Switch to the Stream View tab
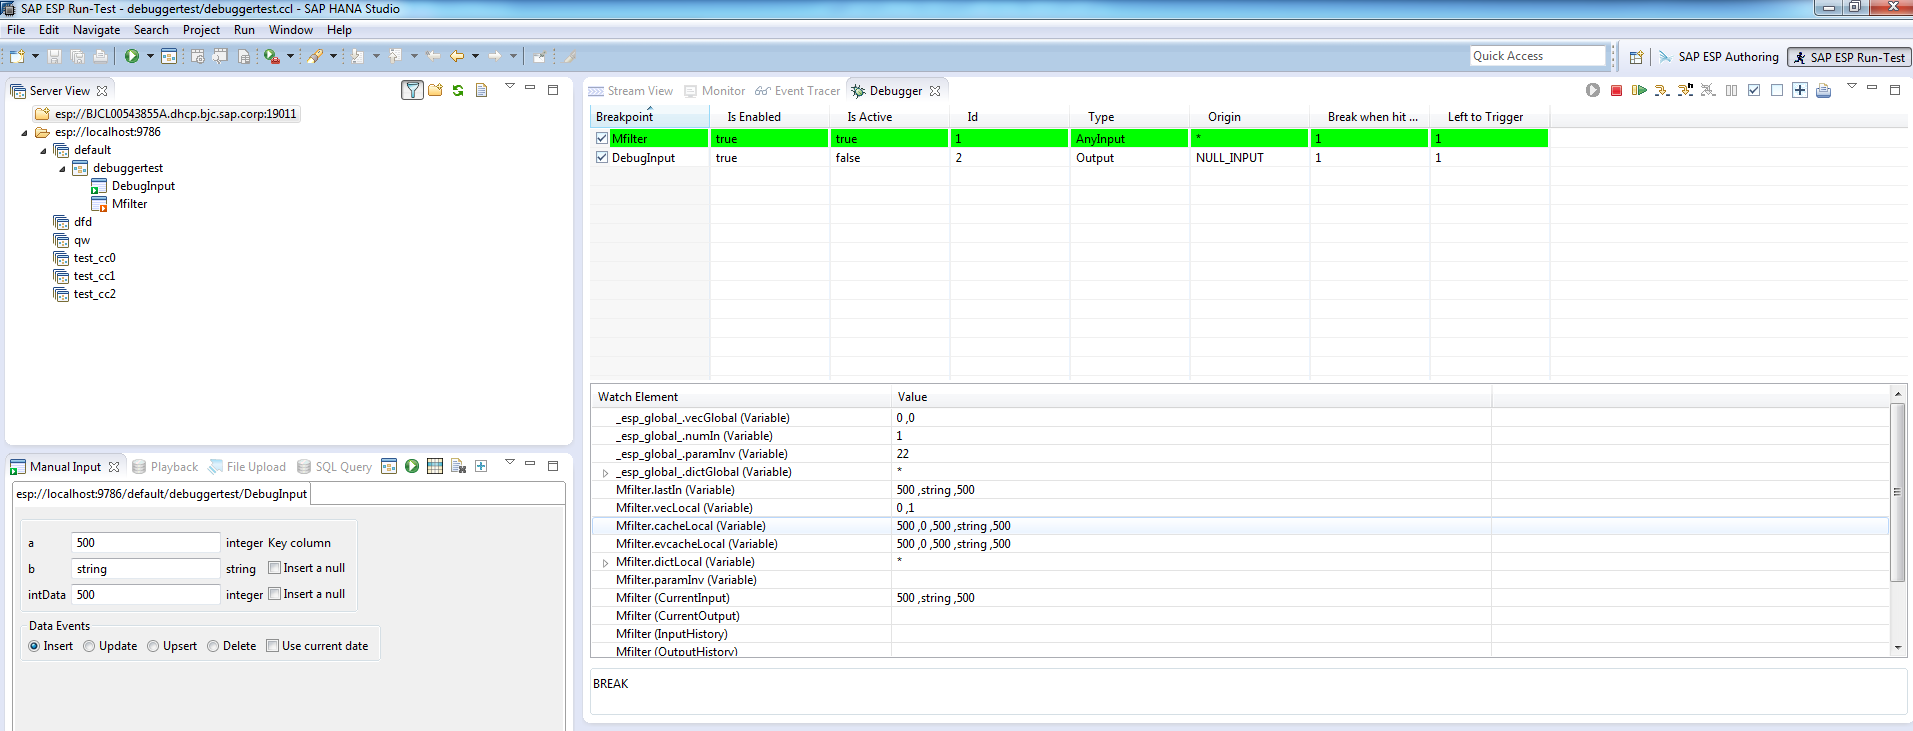 pos(631,91)
